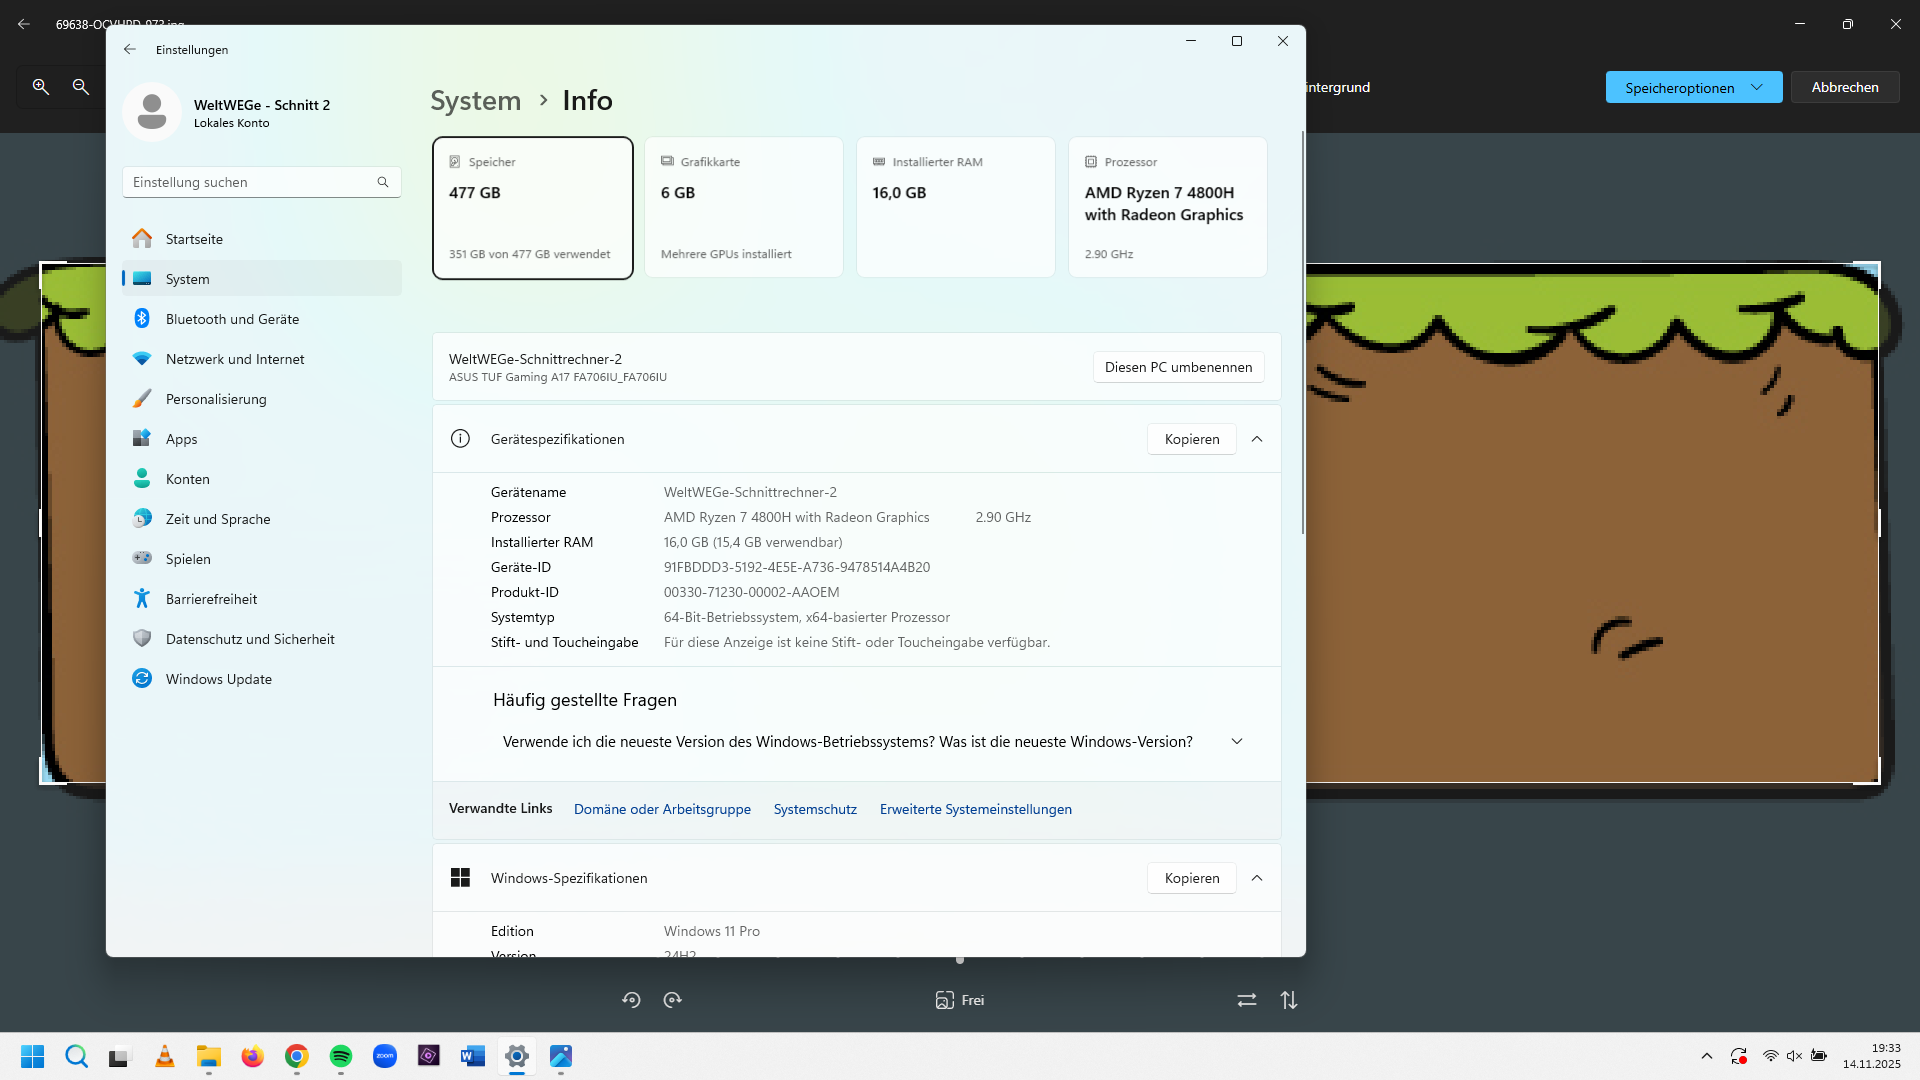
Task: Select Datenschutz und Sicherheit in sidebar
Action: pos(250,639)
